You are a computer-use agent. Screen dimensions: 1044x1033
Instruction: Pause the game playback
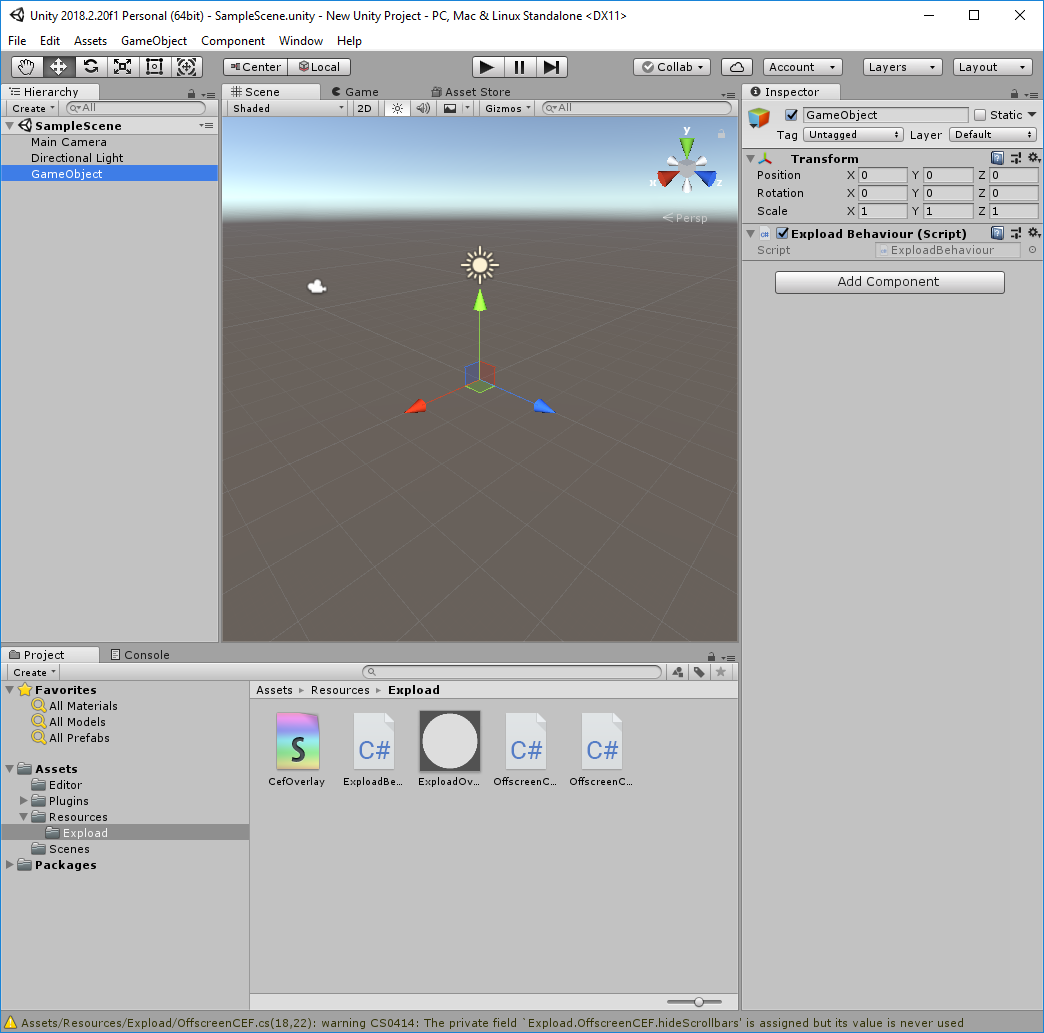pos(519,67)
